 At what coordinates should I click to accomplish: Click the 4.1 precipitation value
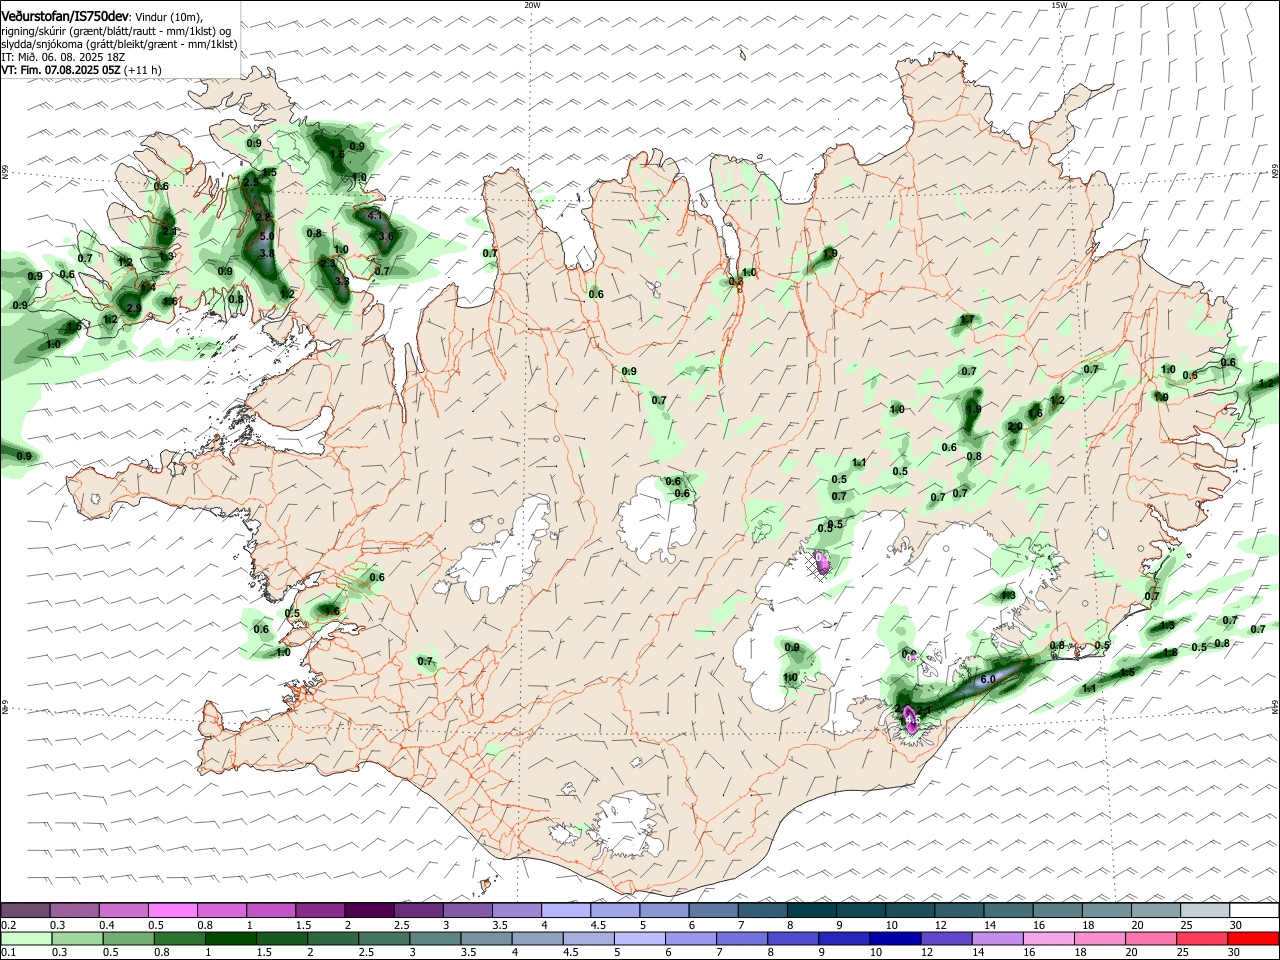(375, 215)
